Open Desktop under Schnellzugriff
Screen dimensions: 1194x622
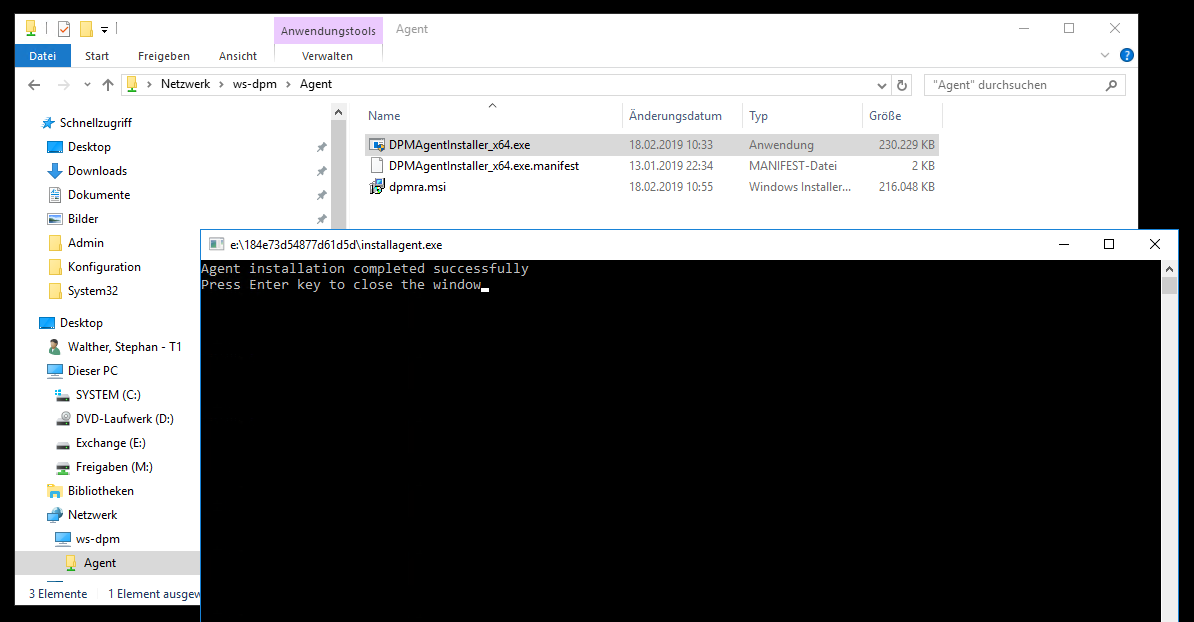click(x=89, y=147)
